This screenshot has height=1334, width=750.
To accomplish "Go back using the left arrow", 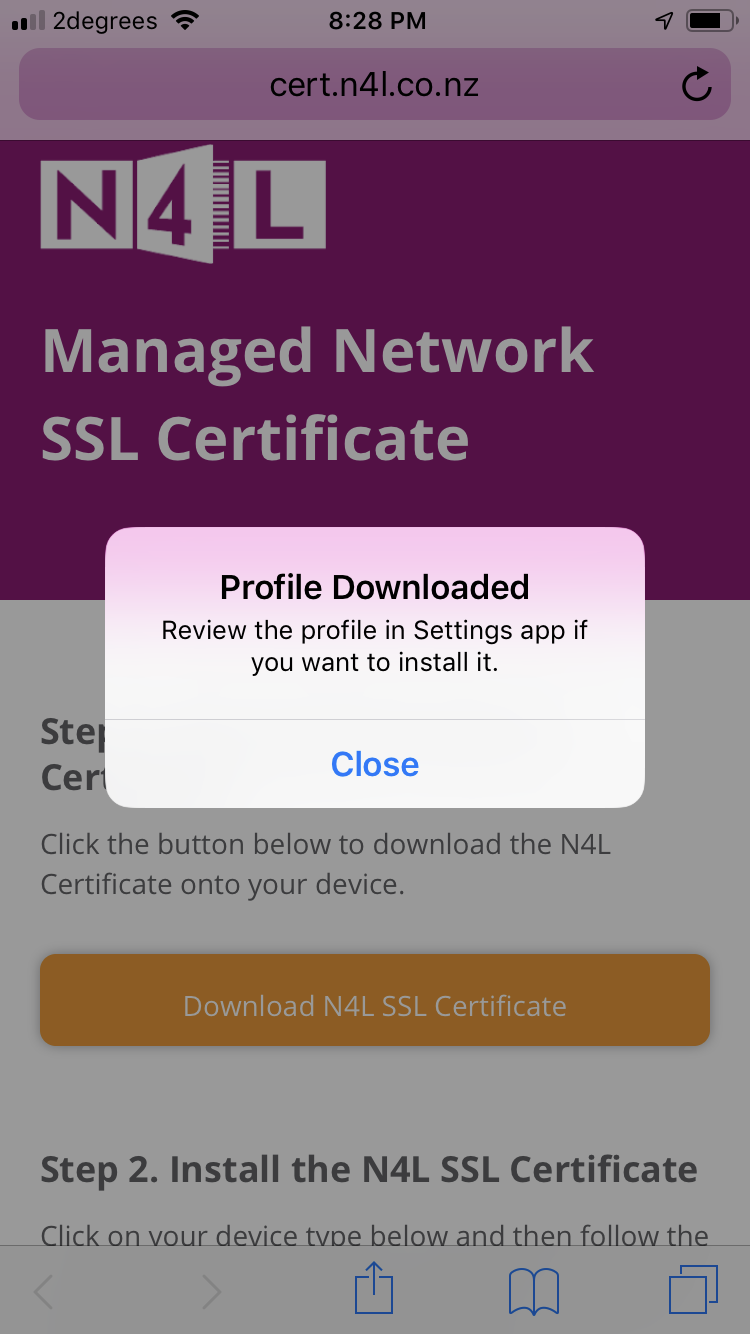I will coord(43,1292).
